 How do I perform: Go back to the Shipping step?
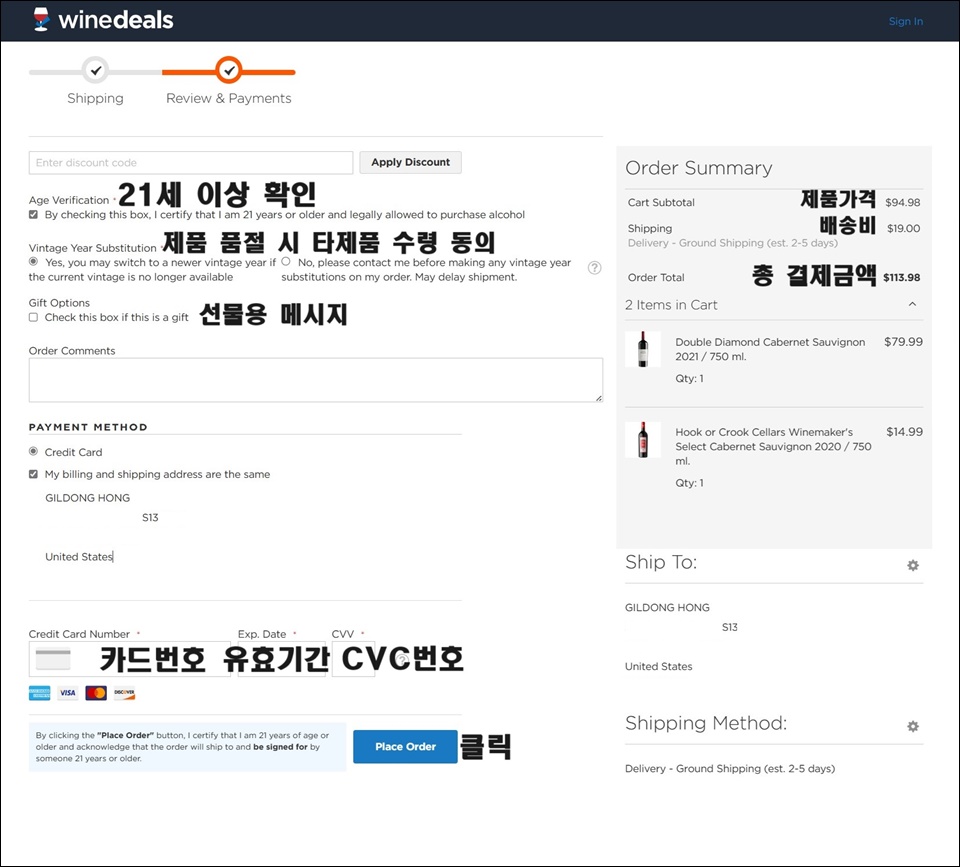tap(95, 99)
